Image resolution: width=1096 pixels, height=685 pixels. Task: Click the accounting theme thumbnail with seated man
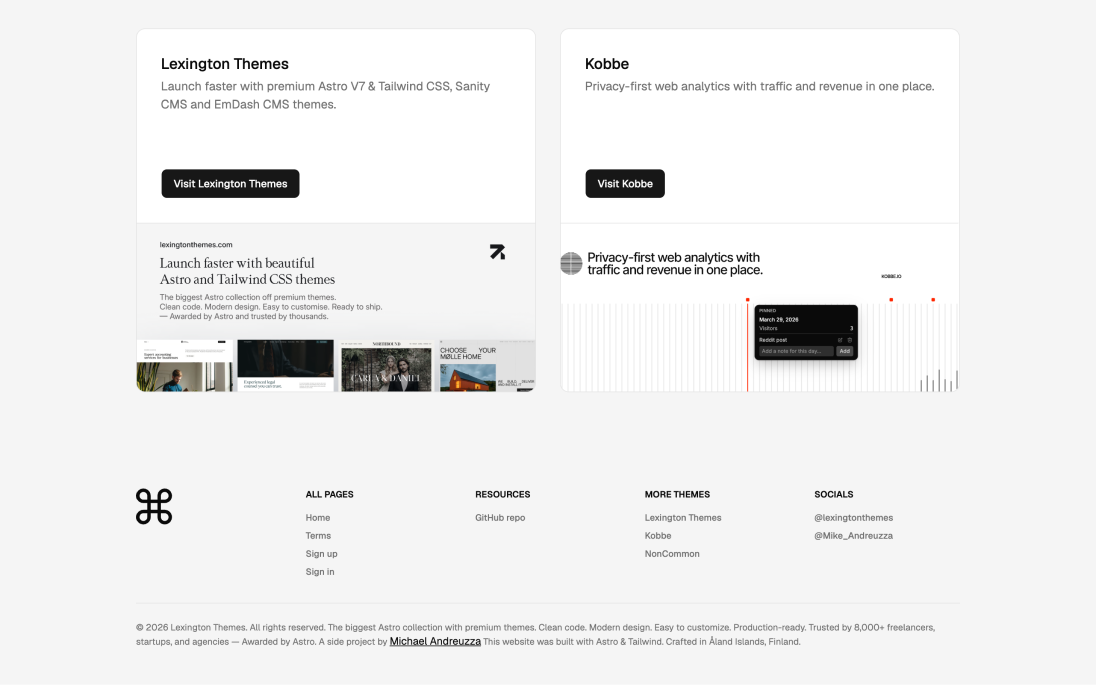tap(185, 366)
